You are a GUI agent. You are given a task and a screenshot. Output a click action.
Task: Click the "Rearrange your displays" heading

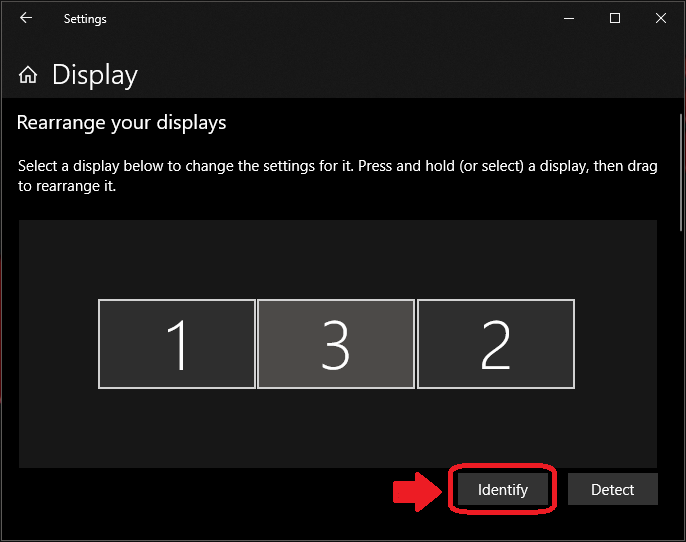[x=122, y=123]
